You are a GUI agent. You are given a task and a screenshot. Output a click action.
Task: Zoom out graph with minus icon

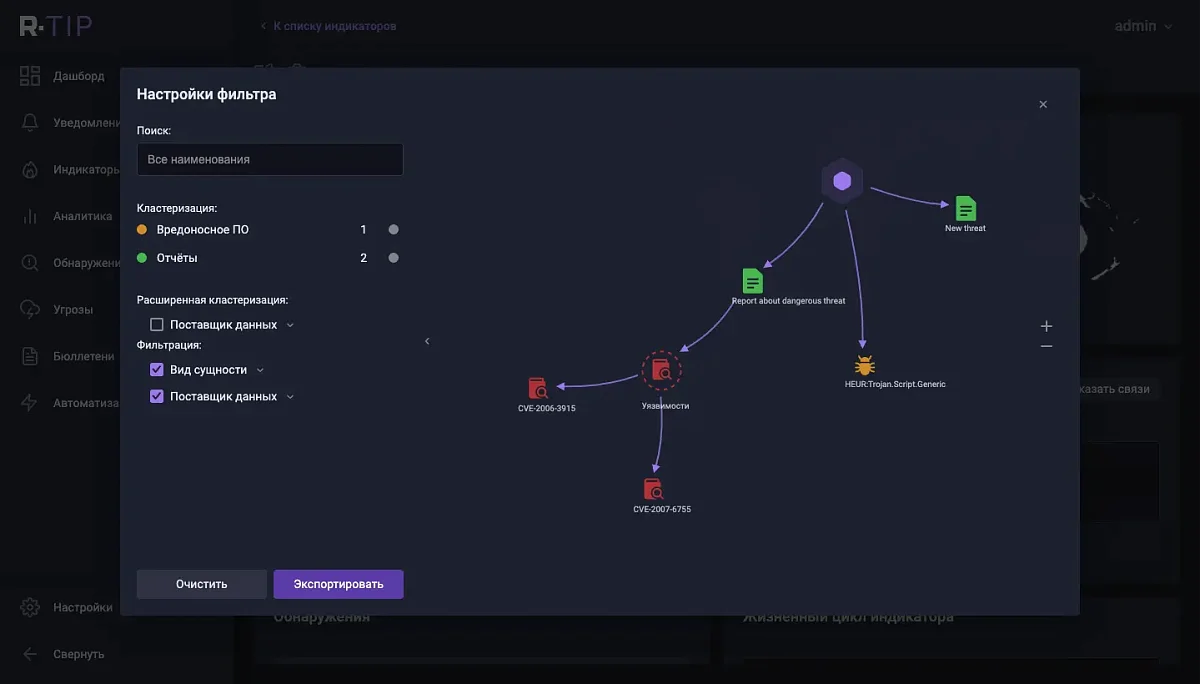coord(1046,346)
